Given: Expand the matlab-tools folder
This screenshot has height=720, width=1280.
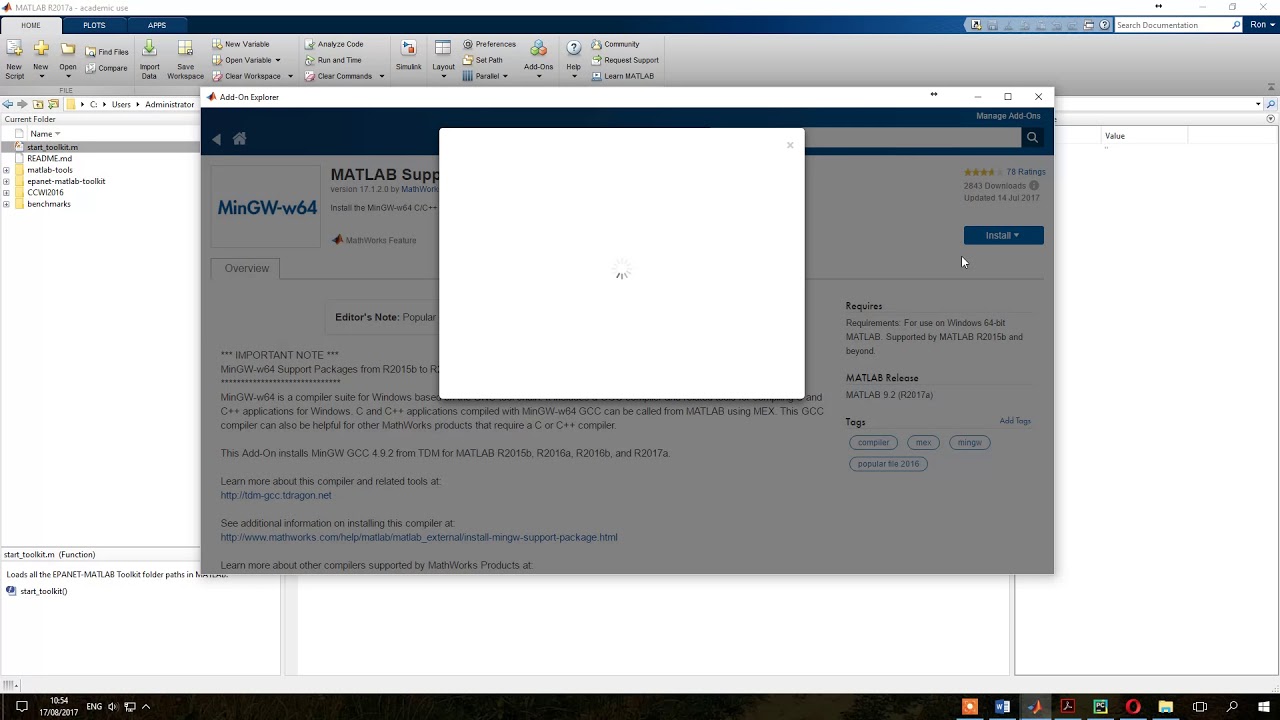Looking at the screenshot, I should pos(6,170).
